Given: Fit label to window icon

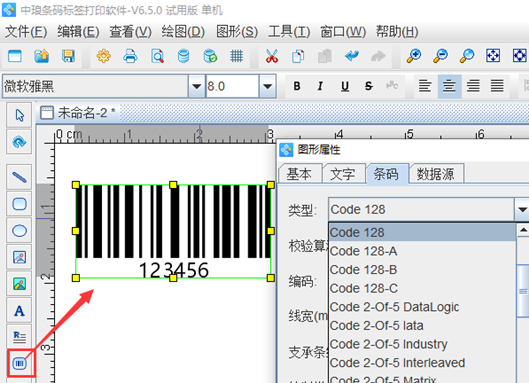Looking at the screenshot, I should click(493, 56).
